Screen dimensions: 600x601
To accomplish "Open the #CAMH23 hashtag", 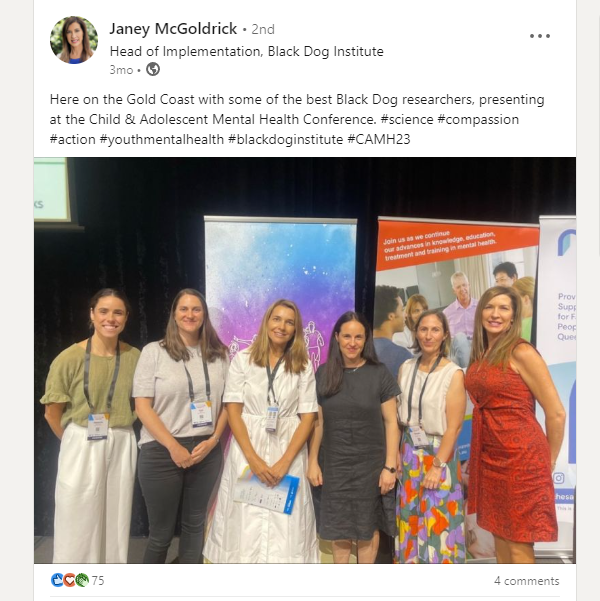I will click(x=379, y=139).
